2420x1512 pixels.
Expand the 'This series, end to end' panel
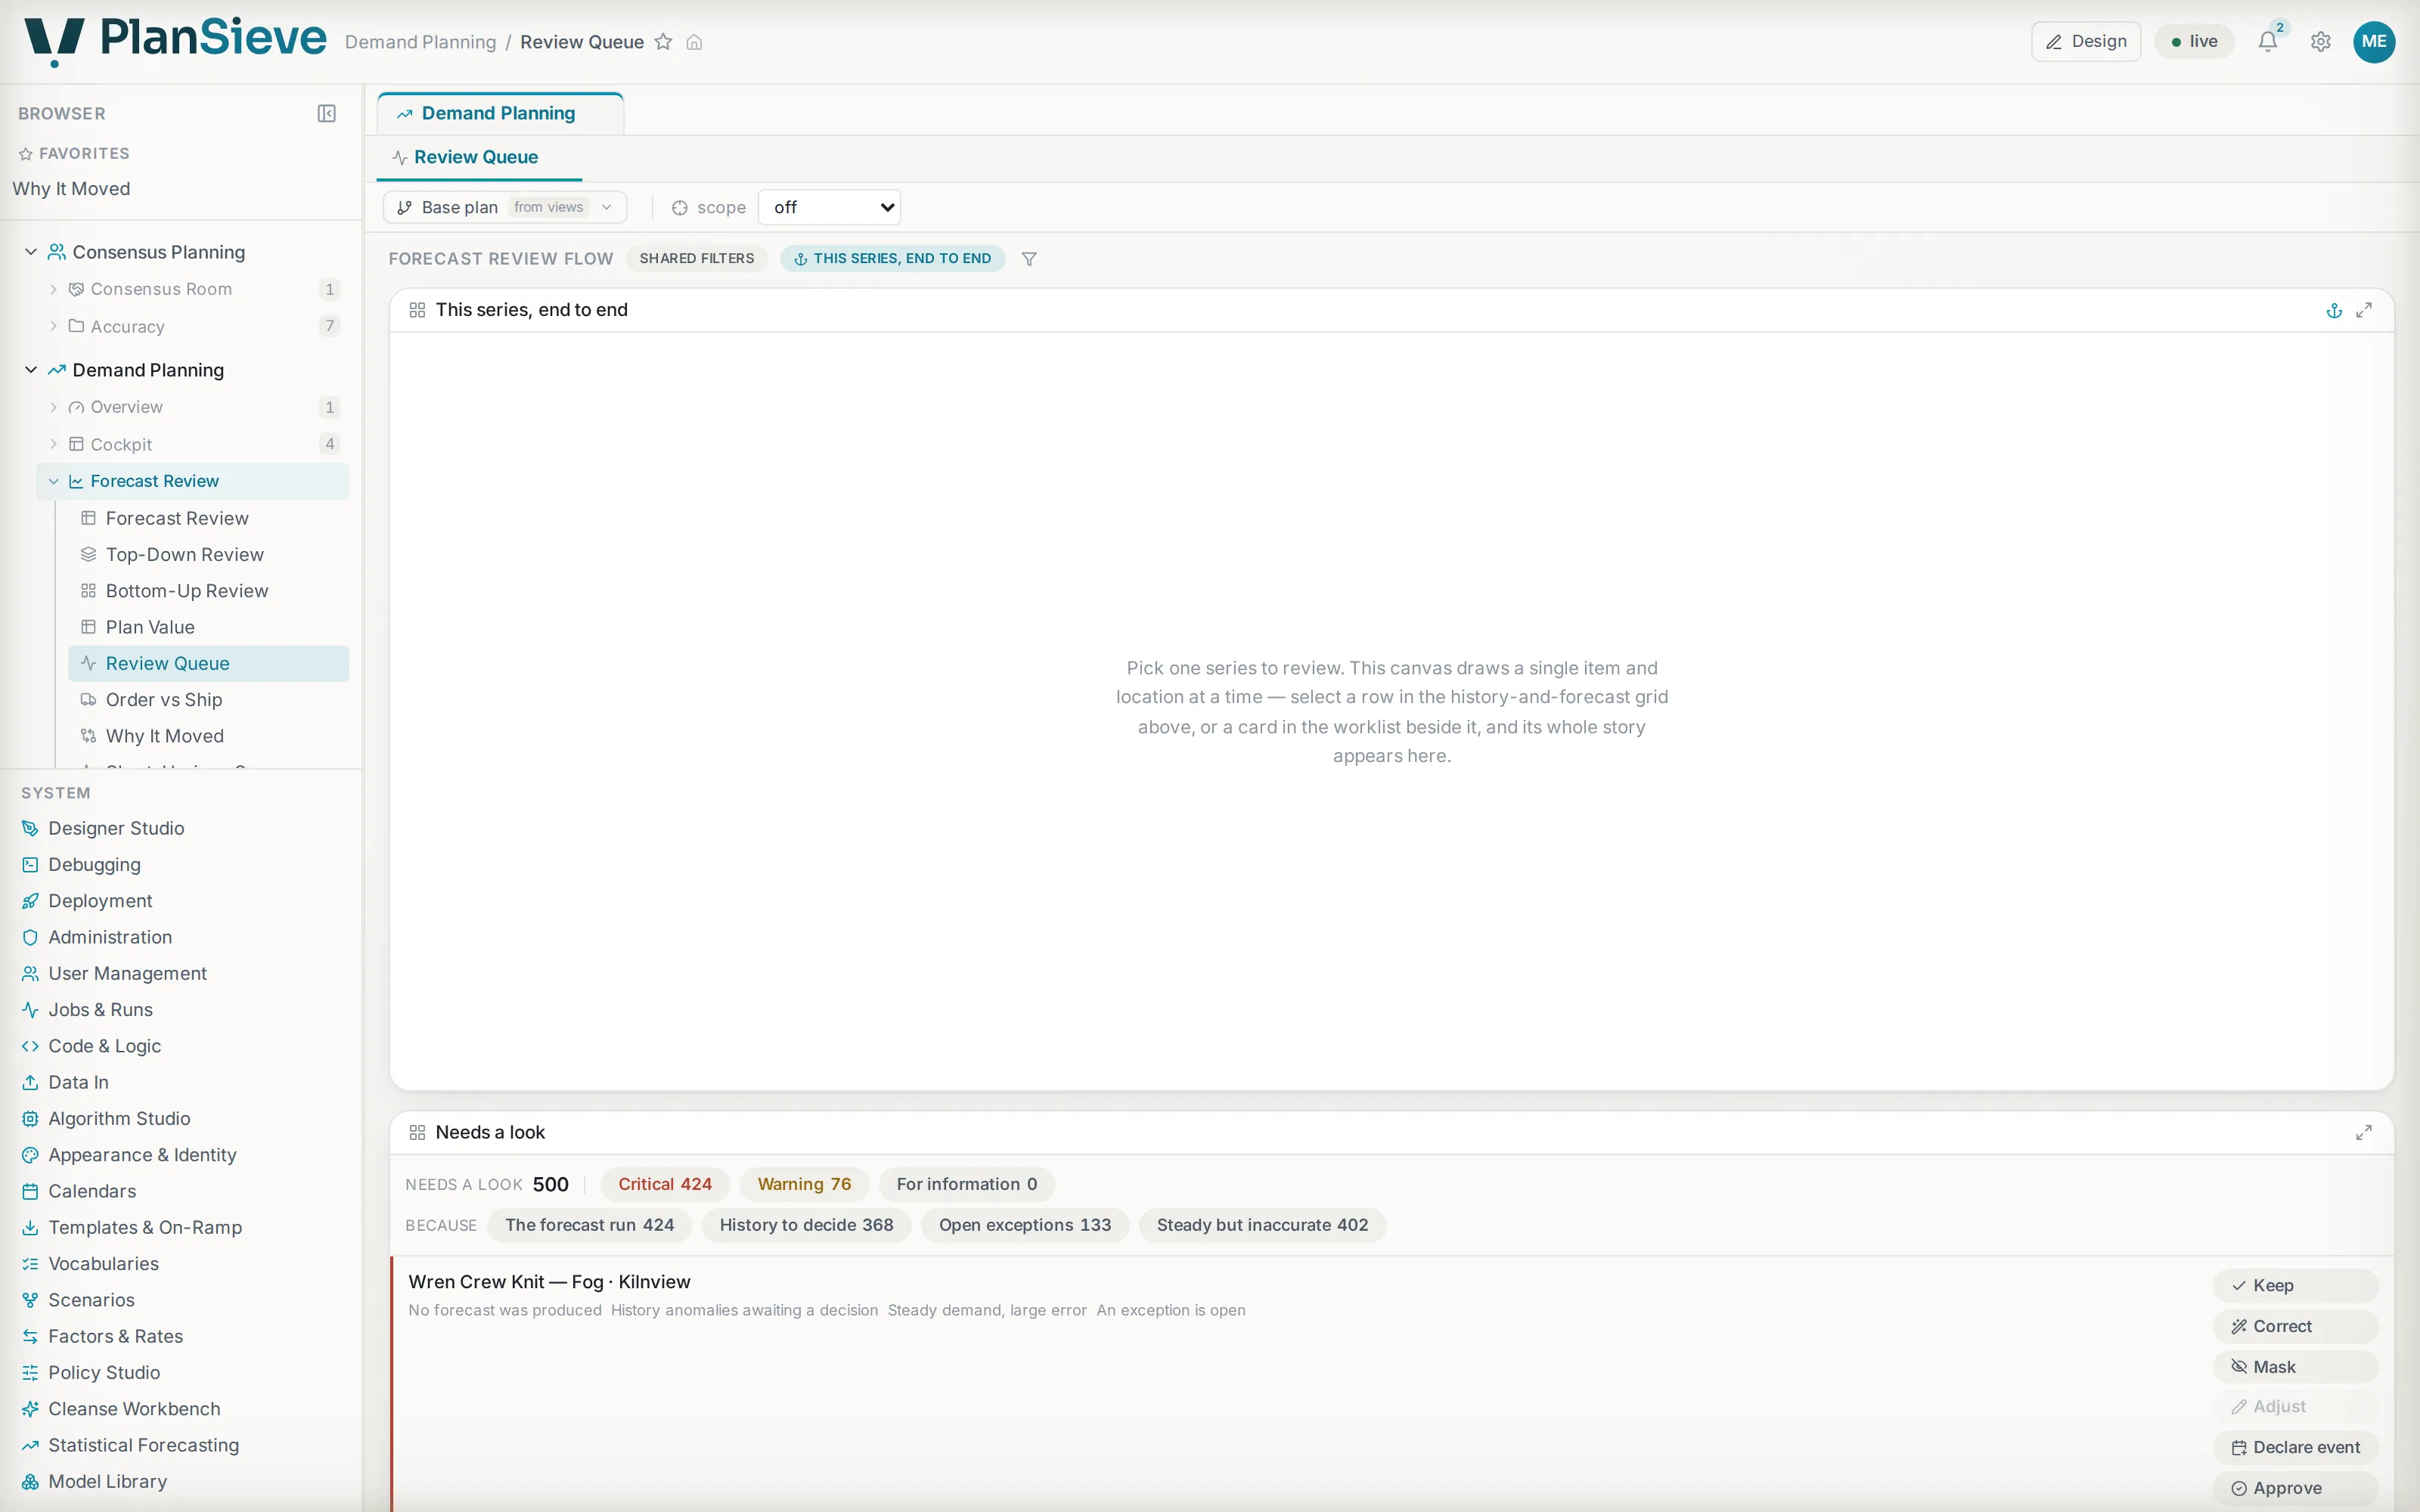click(2364, 311)
